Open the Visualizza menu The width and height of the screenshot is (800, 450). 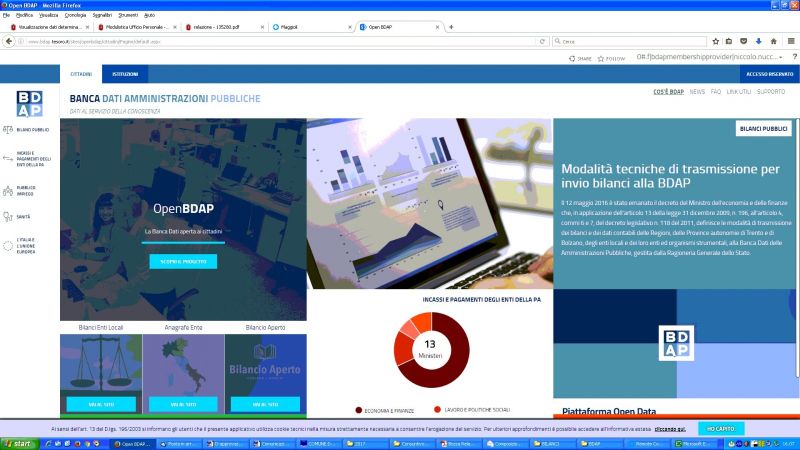pos(48,15)
